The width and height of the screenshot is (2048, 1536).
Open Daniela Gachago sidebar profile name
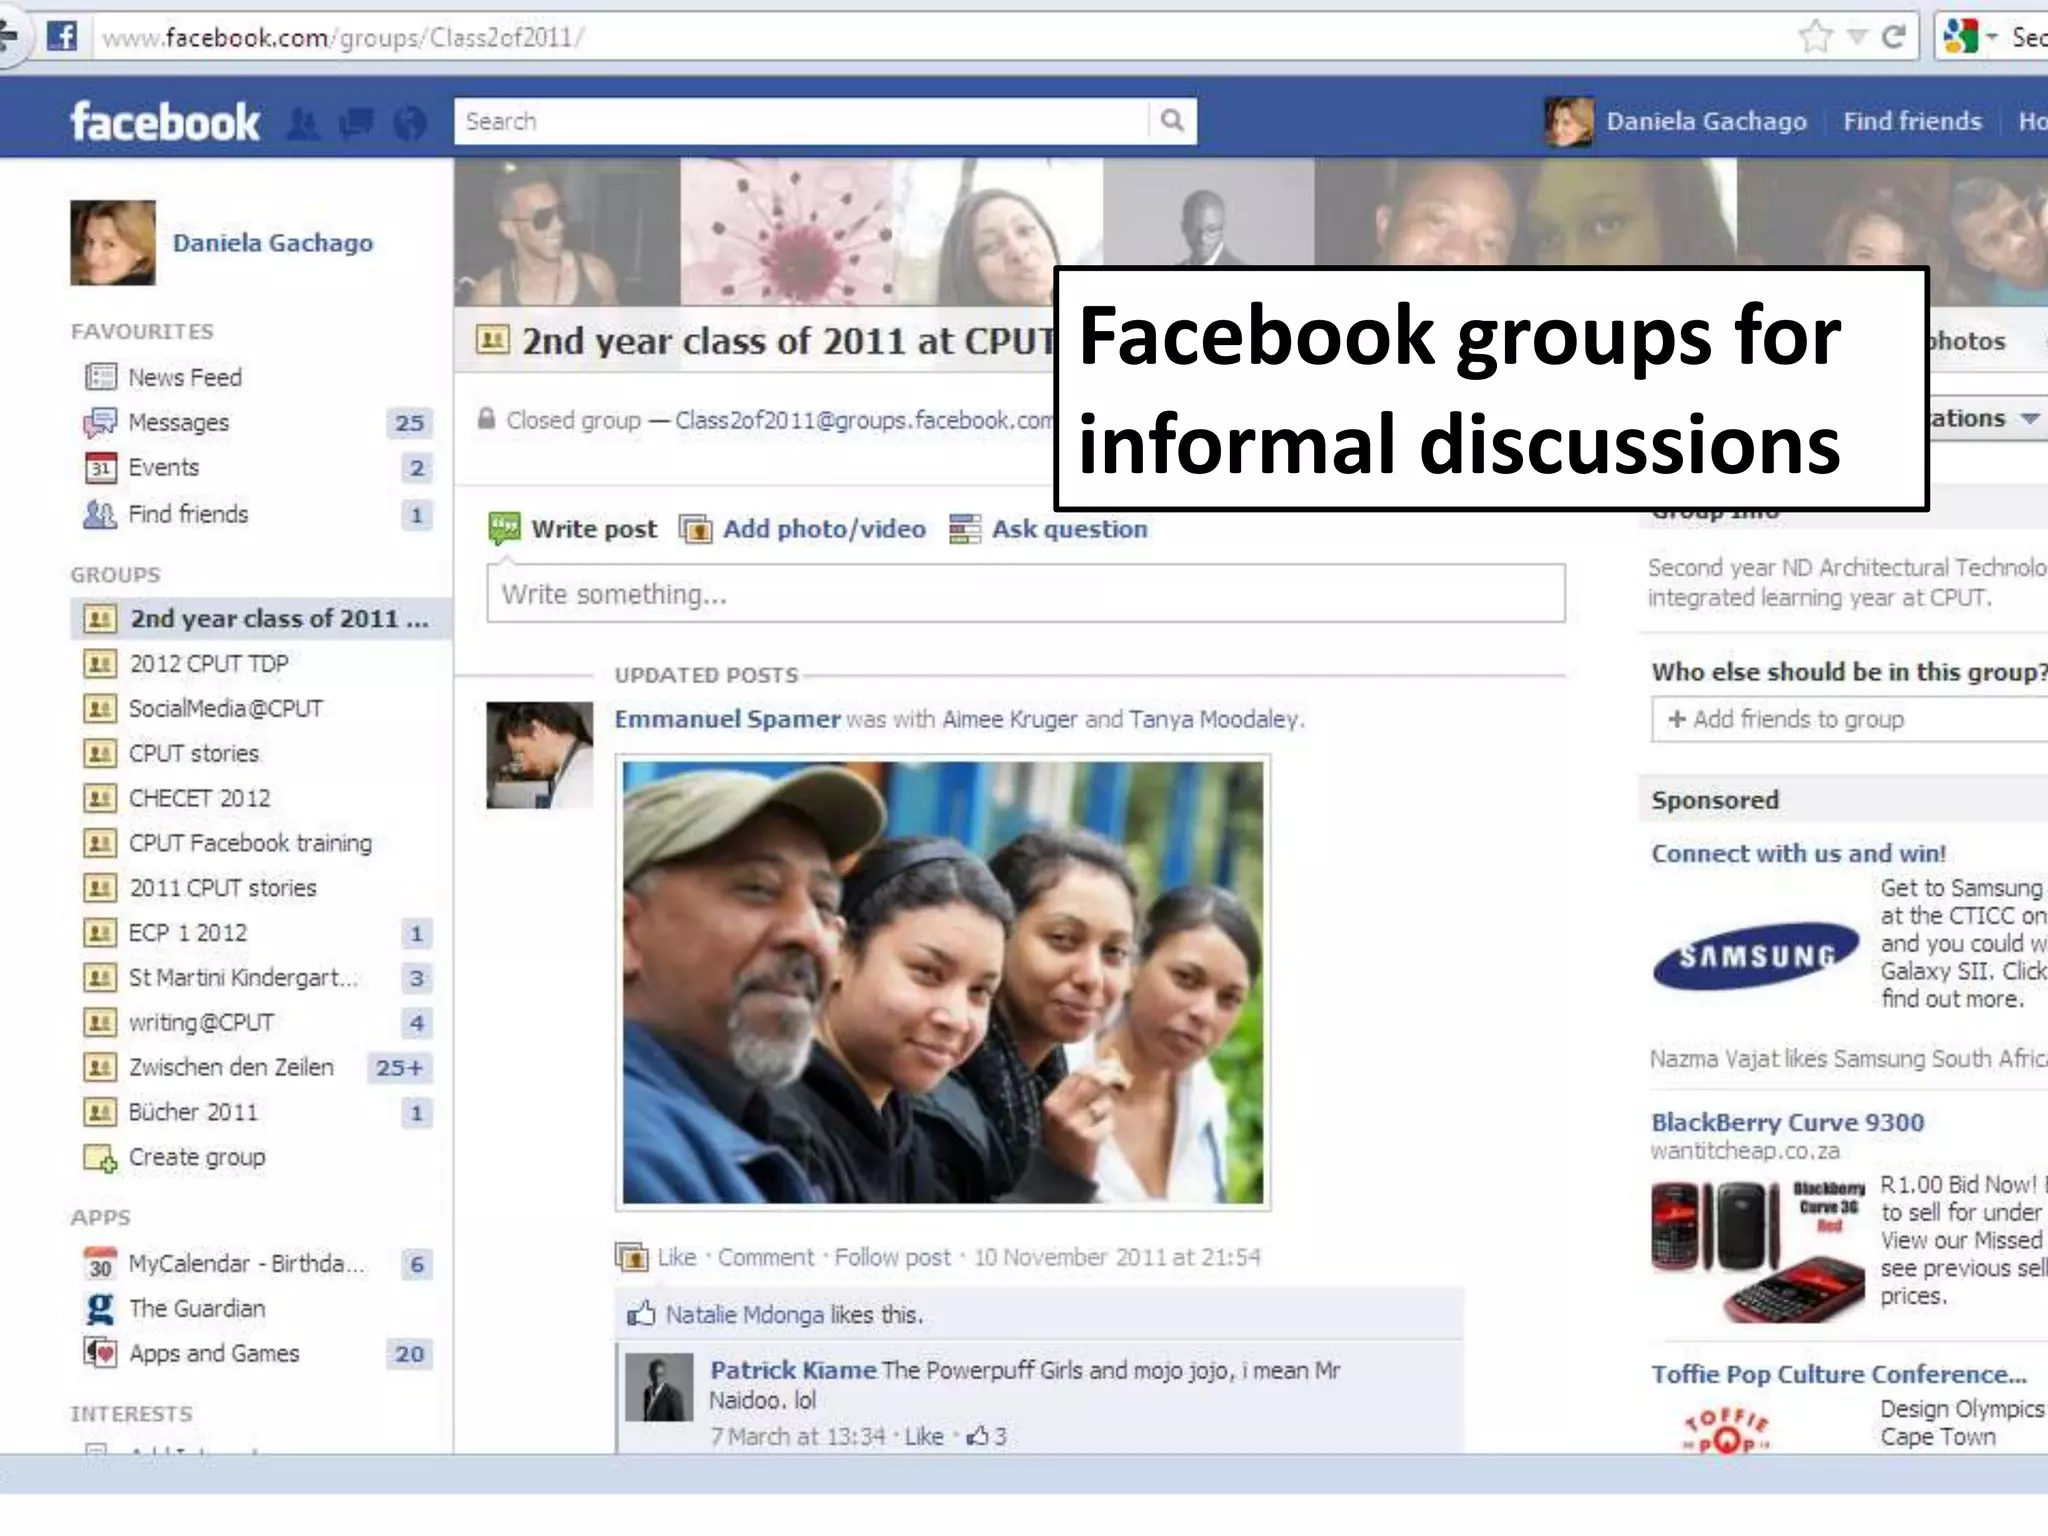pyautogui.click(x=273, y=243)
